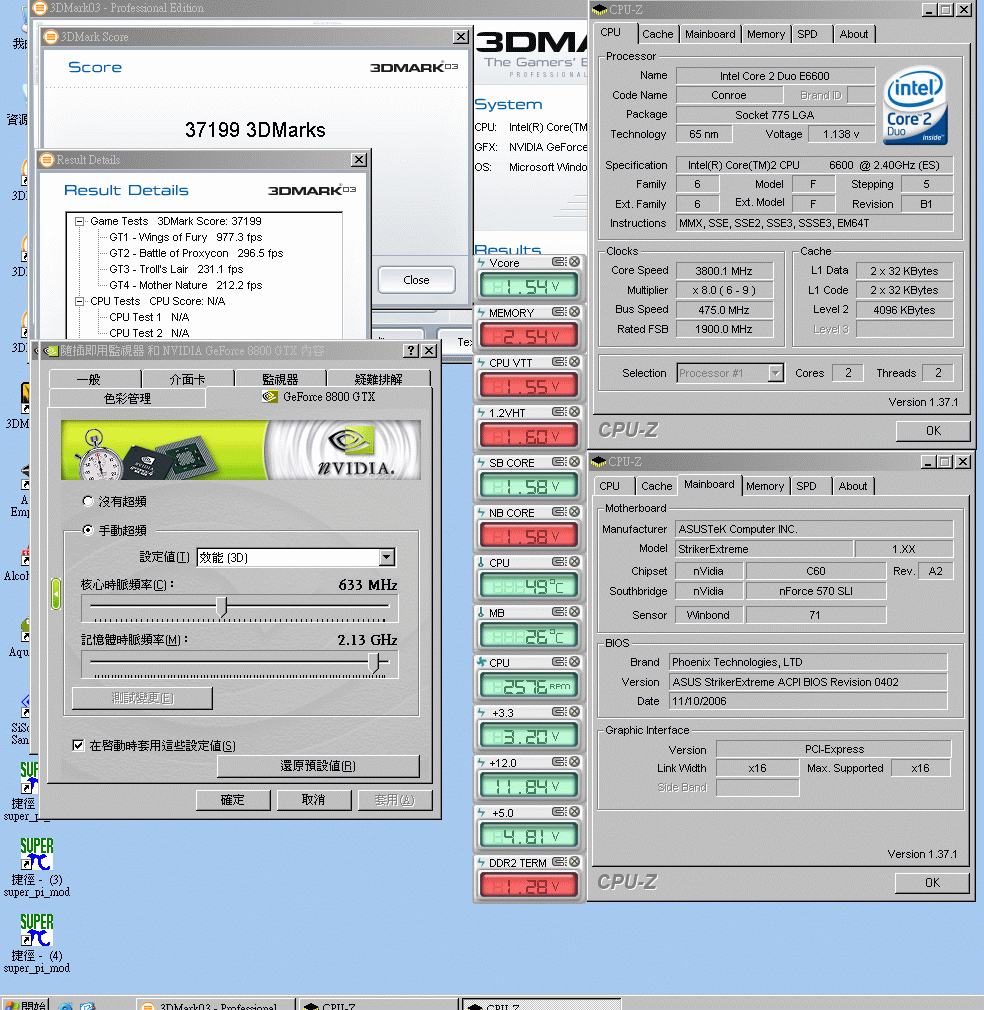
Task: Close the MEMORY voltage monitor panel
Action: point(574,312)
